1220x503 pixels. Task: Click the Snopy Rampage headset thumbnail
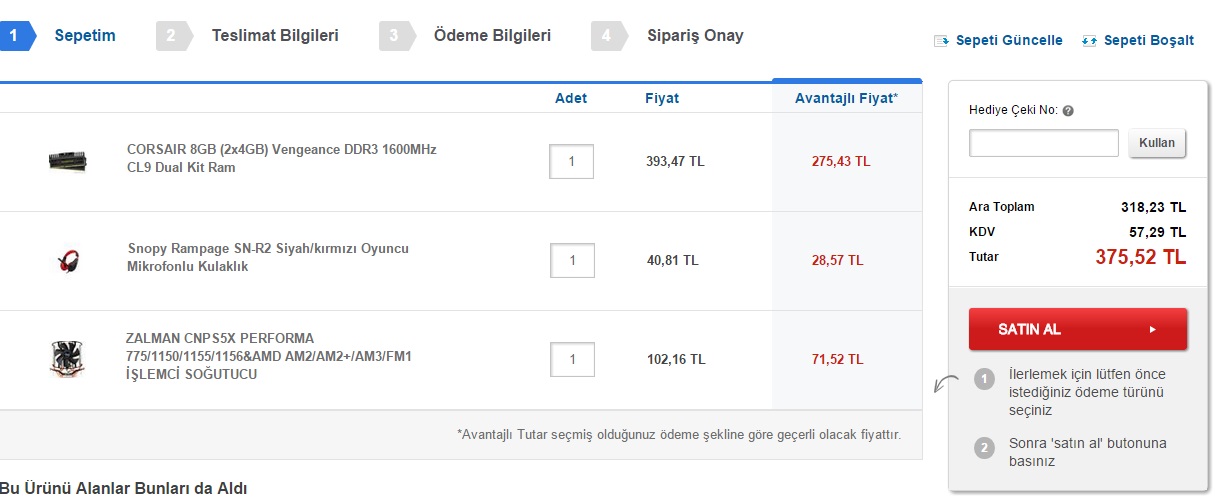(x=68, y=260)
